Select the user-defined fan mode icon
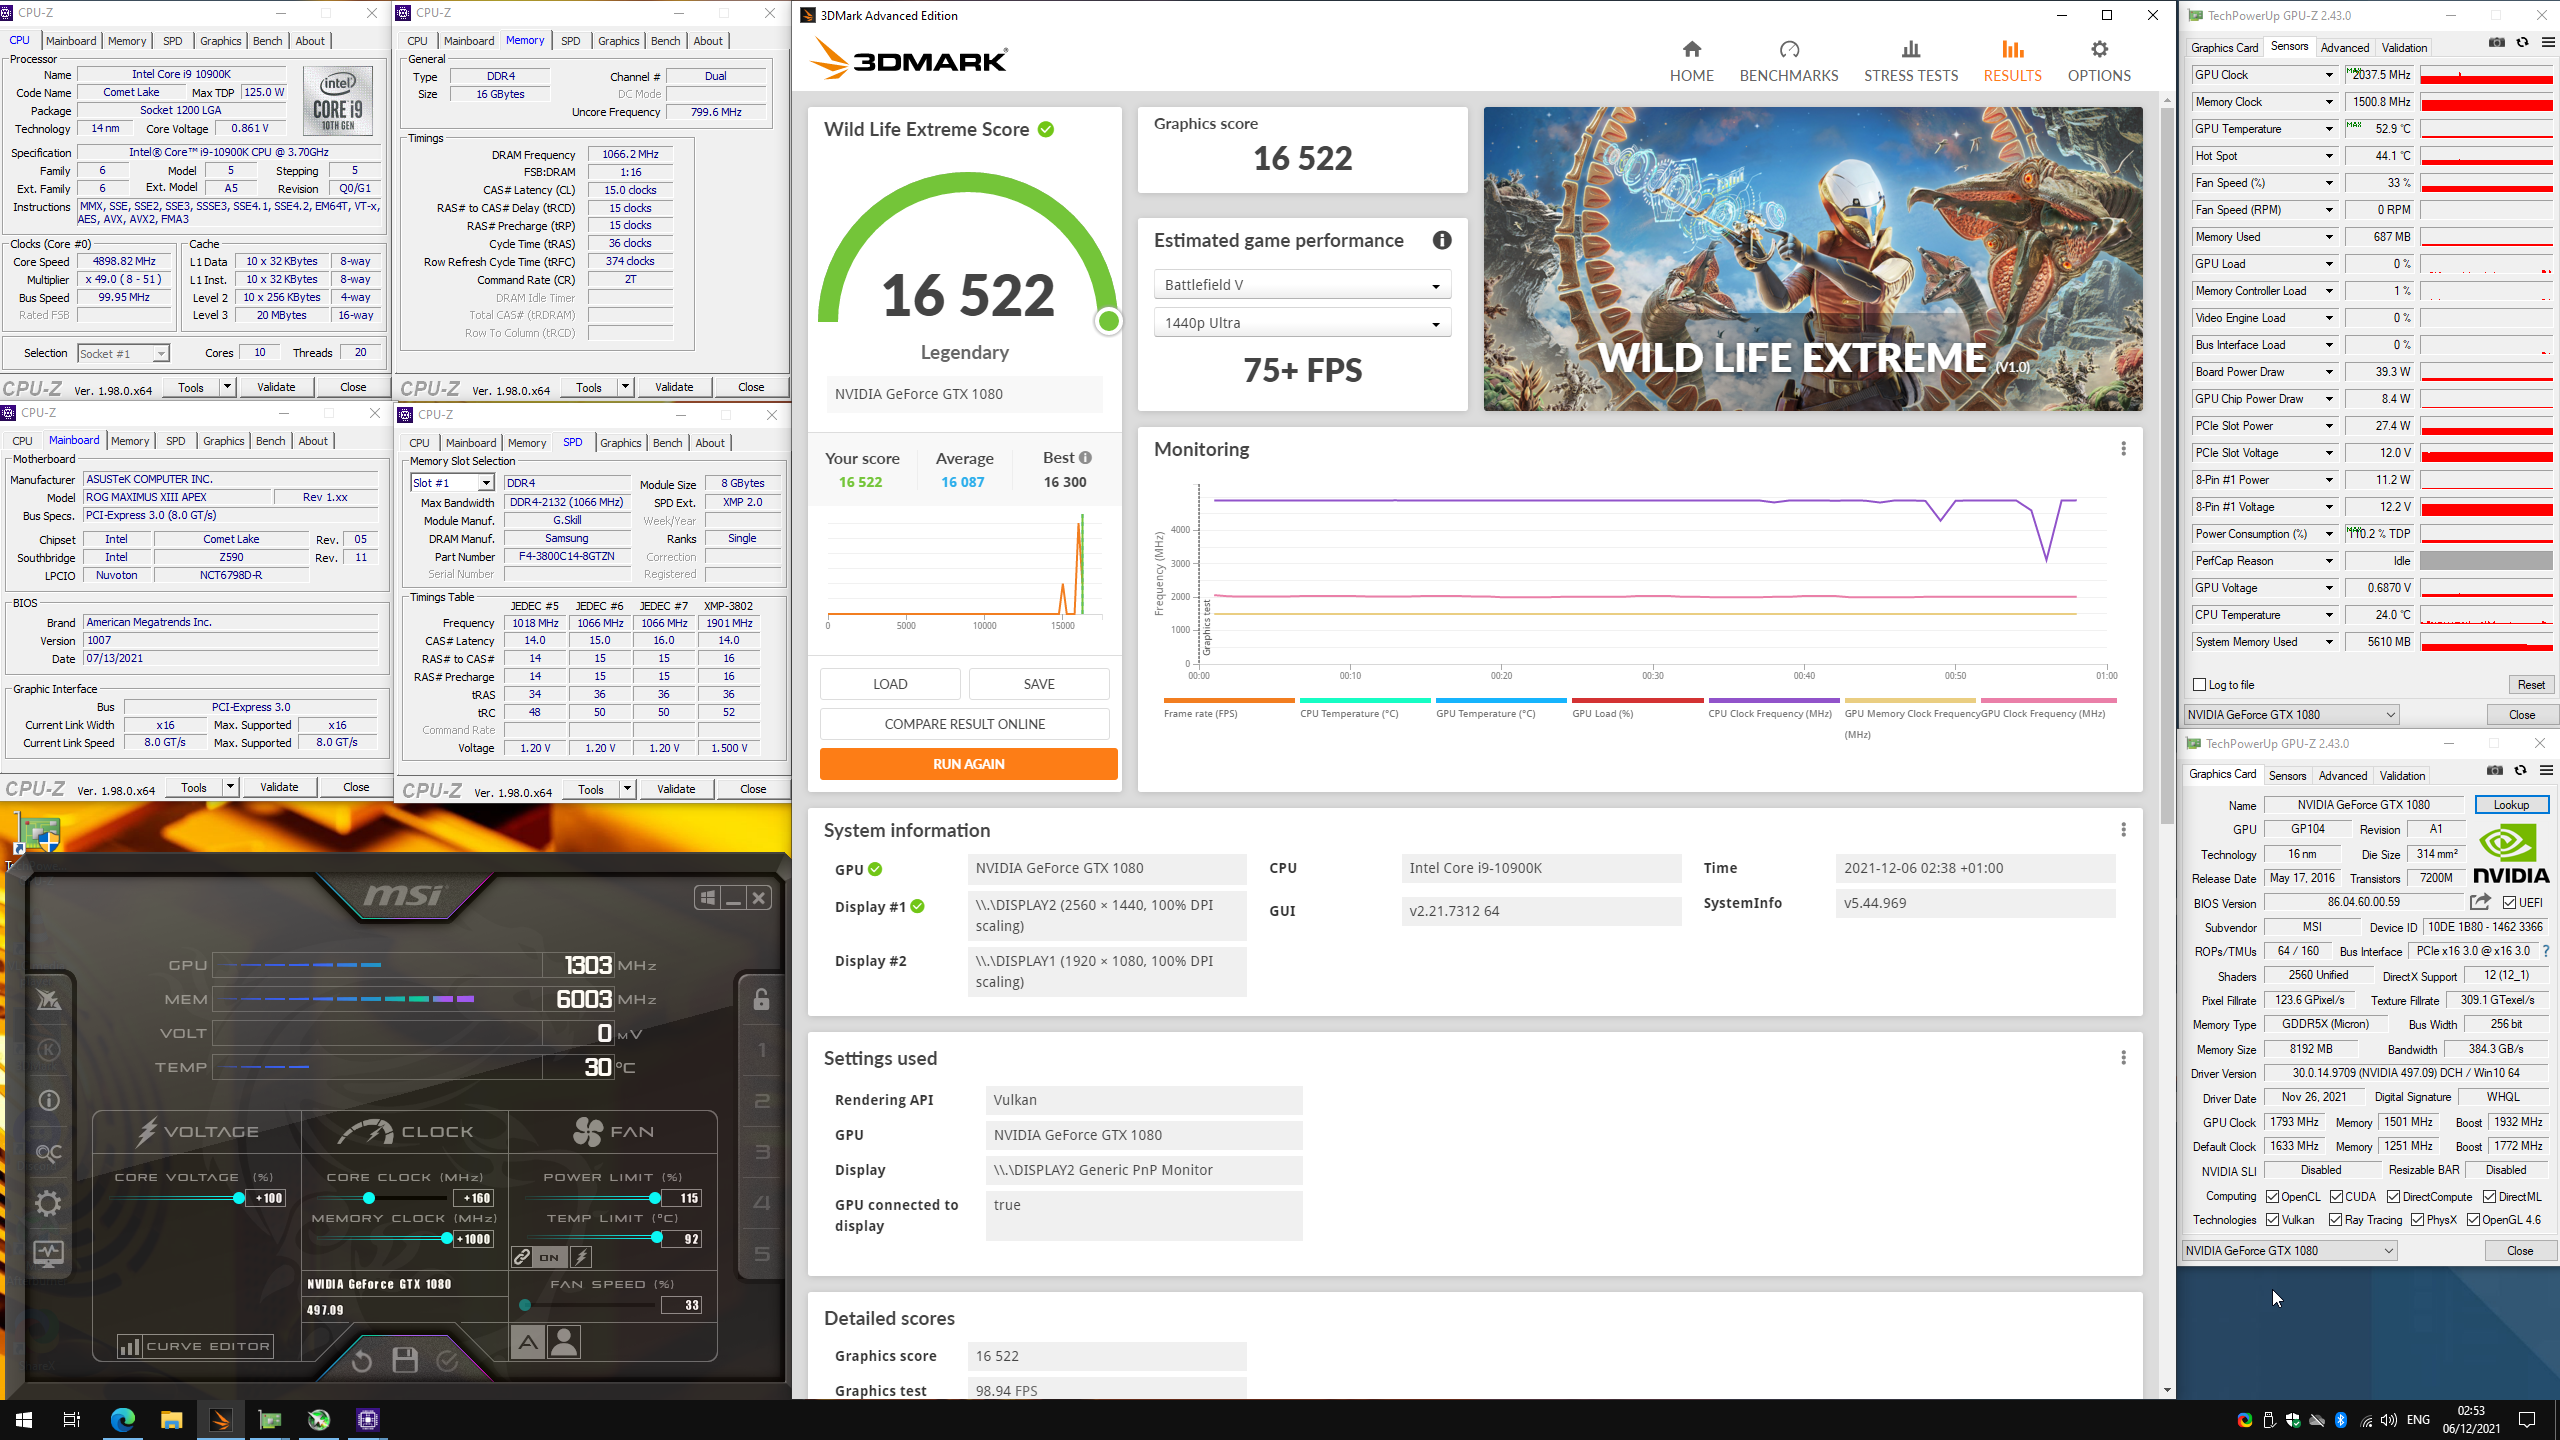The image size is (2560, 1440). click(564, 1342)
